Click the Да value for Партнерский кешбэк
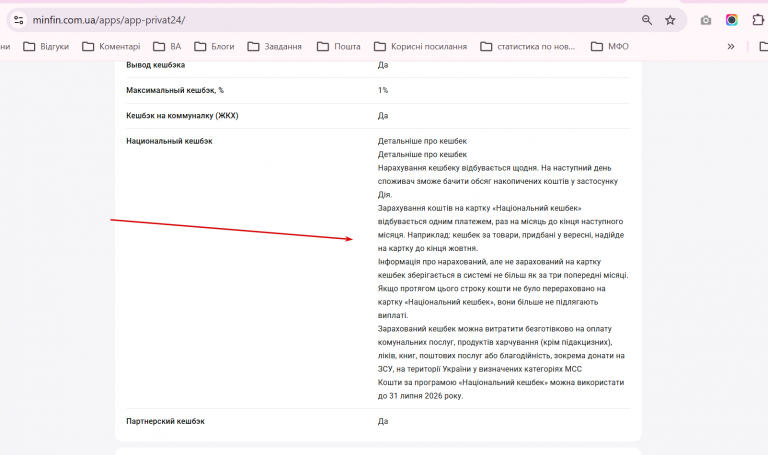This screenshot has width=768, height=455. click(x=383, y=421)
